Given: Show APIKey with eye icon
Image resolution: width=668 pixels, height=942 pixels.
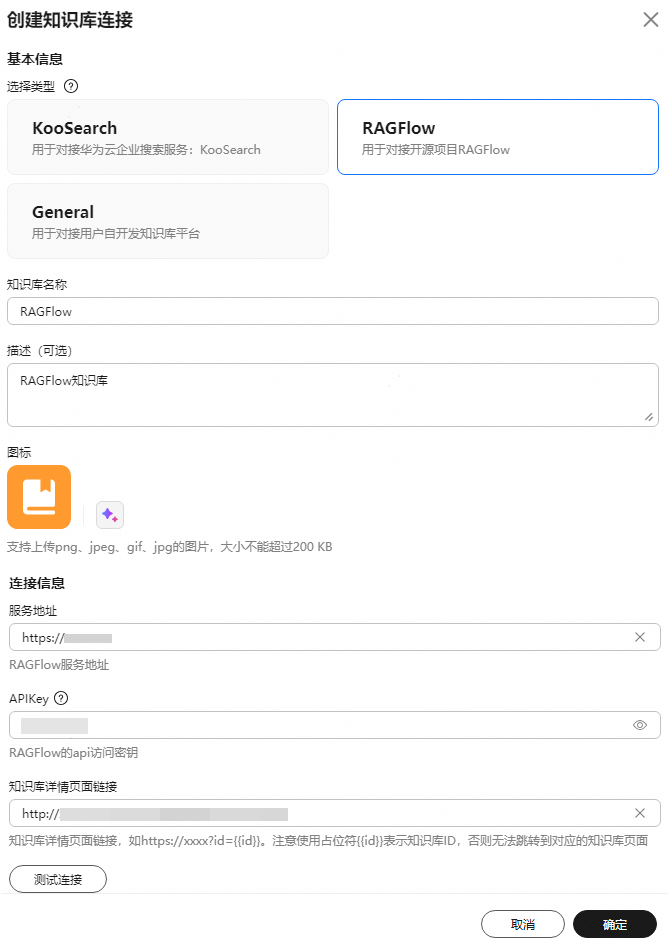Looking at the screenshot, I should click(640, 725).
